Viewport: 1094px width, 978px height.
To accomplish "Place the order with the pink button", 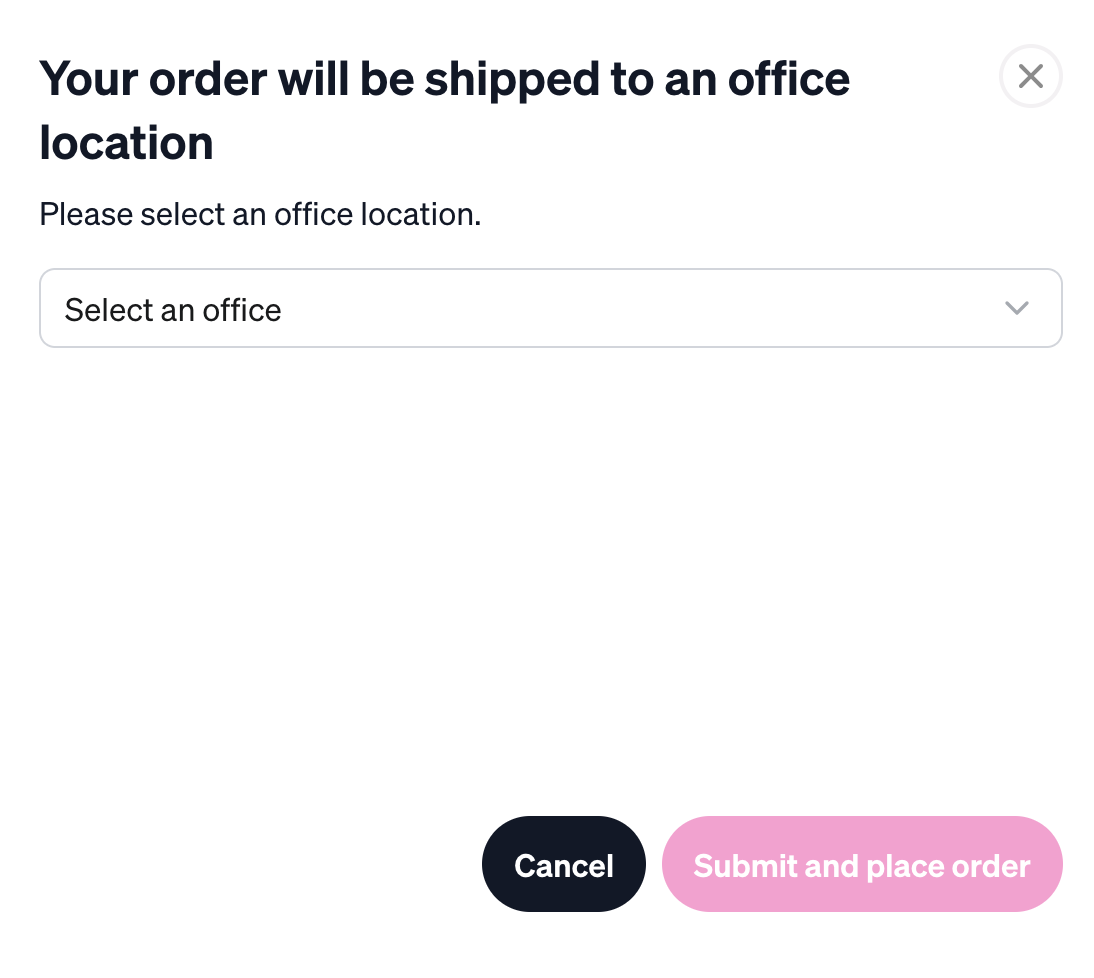I will coord(862,864).
